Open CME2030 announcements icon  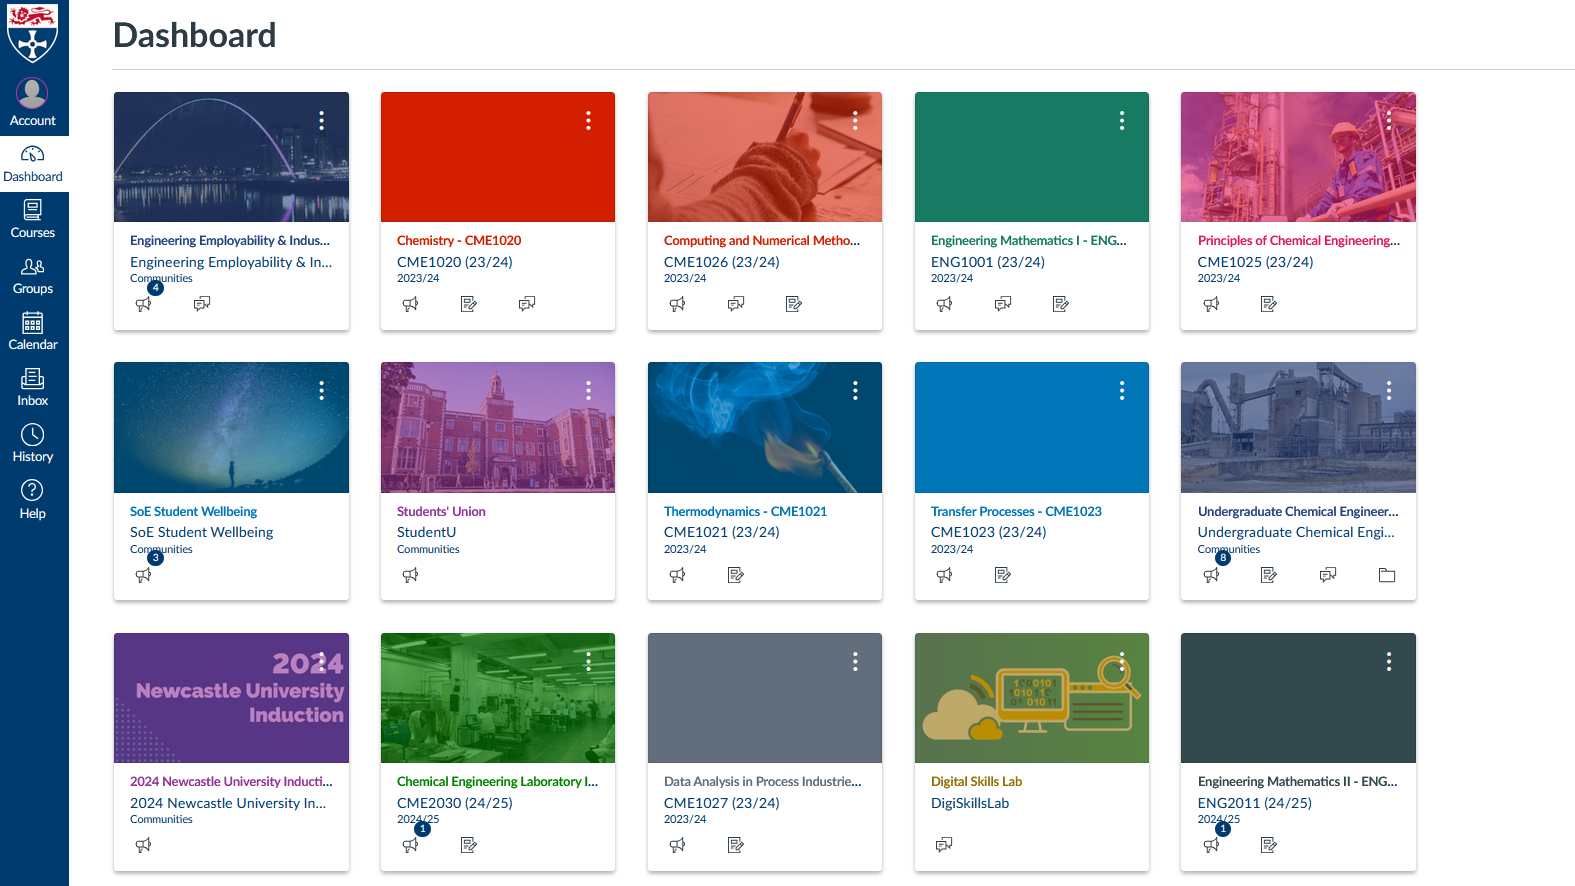[x=411, y=845]
